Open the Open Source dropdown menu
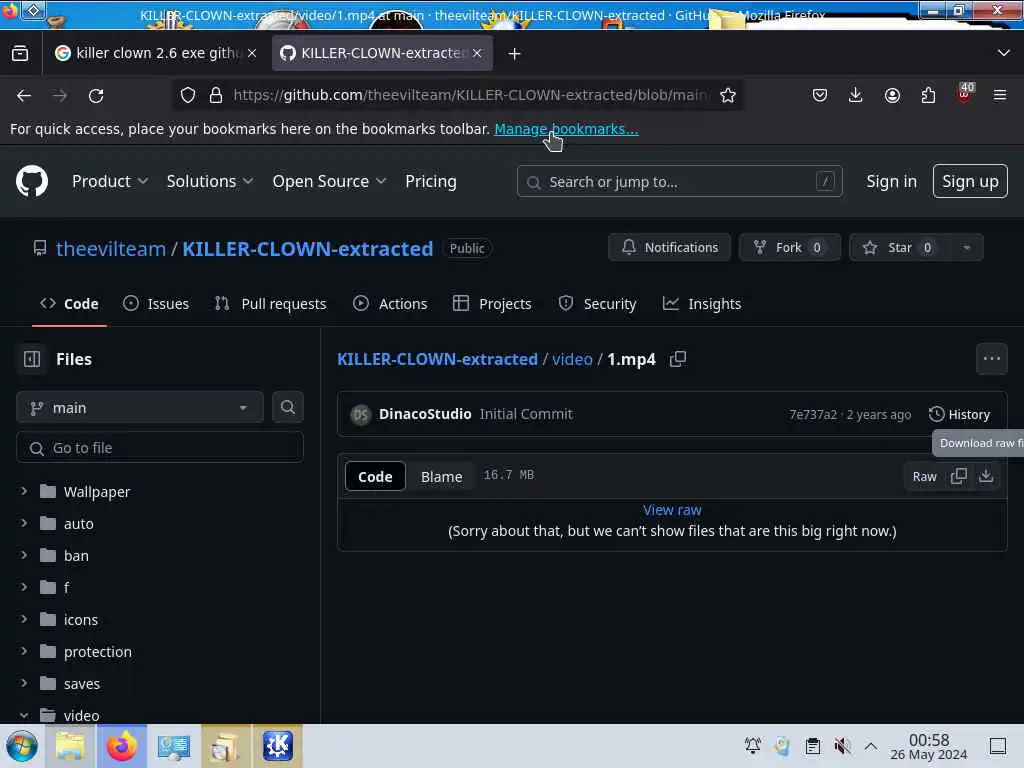Screen dimensions: 1024x768 pos(329,181)
